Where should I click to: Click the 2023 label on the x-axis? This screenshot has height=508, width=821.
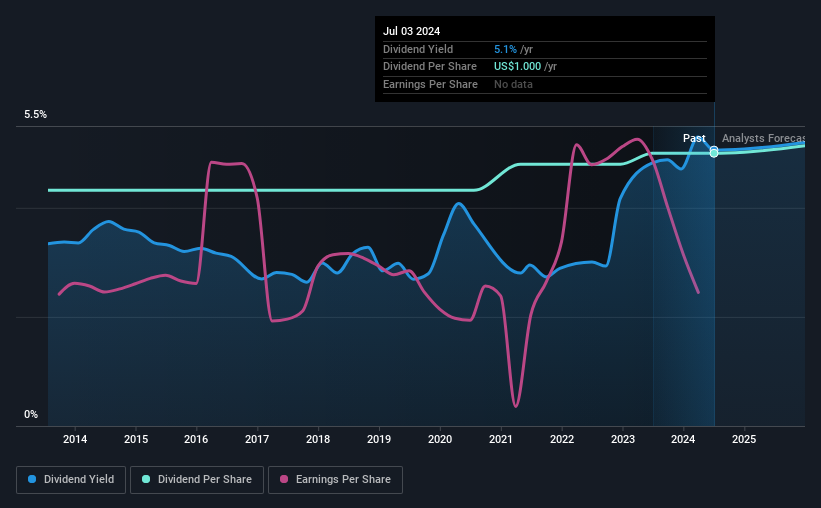[x=623, y=439]
